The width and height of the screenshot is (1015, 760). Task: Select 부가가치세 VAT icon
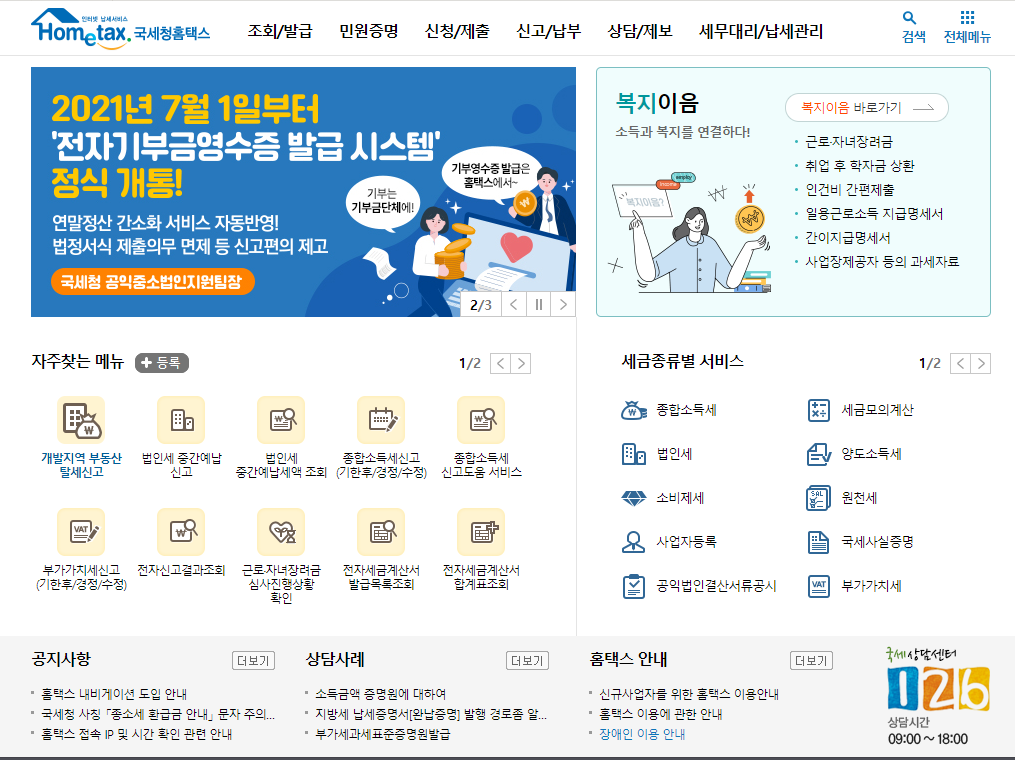point(819,587)
